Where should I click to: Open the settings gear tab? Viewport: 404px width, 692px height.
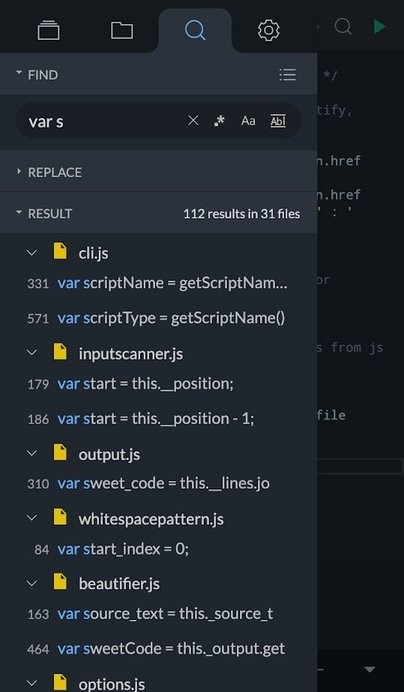pos(268,30)
